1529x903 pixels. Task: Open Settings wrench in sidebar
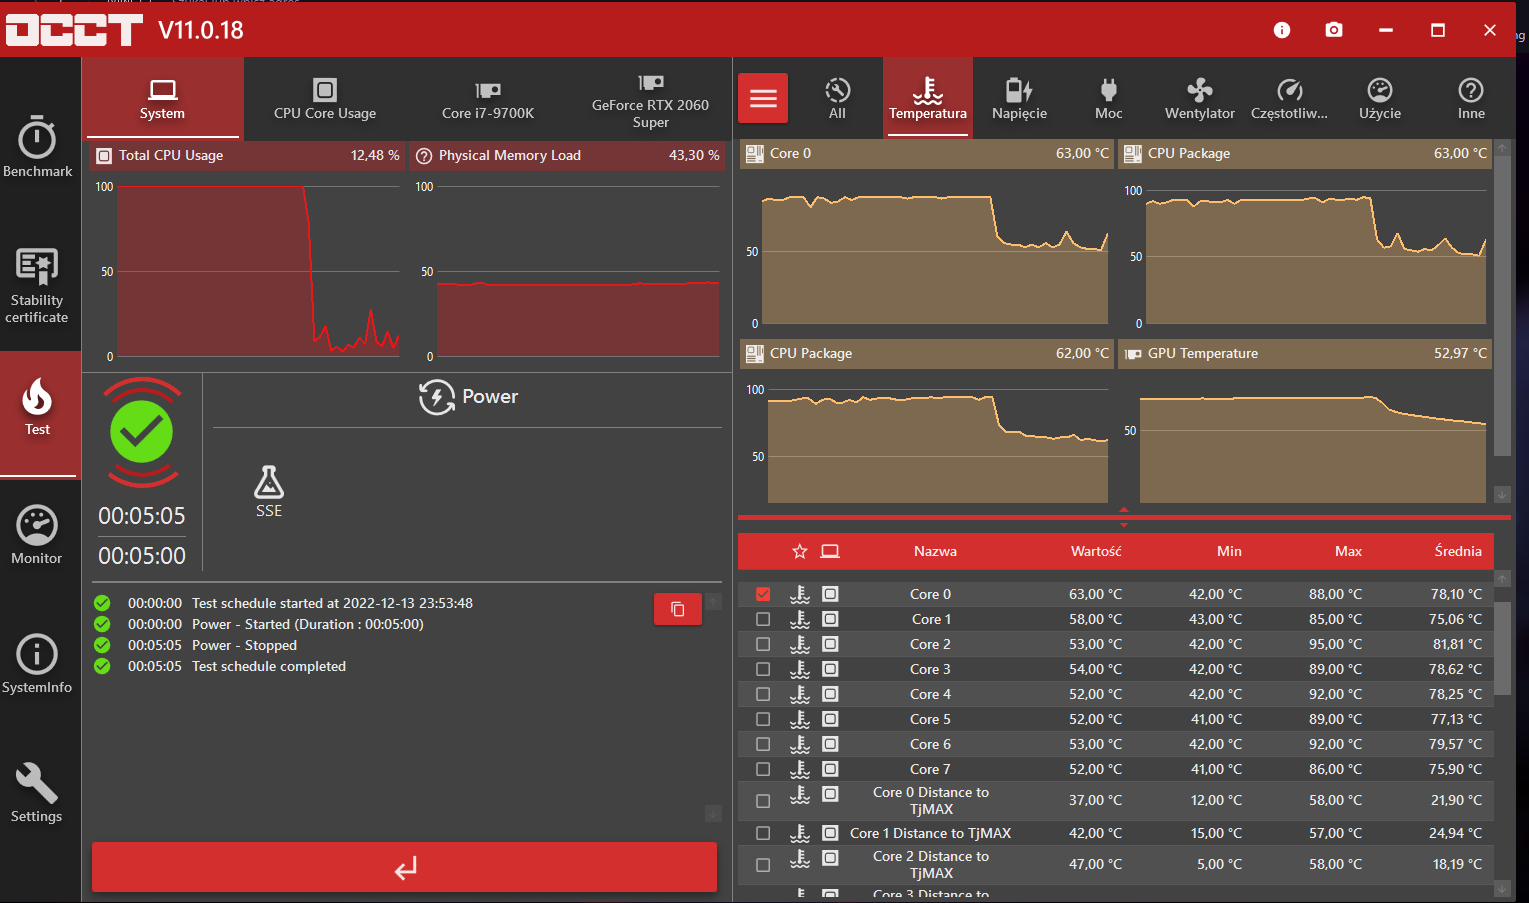click(37, 793)
